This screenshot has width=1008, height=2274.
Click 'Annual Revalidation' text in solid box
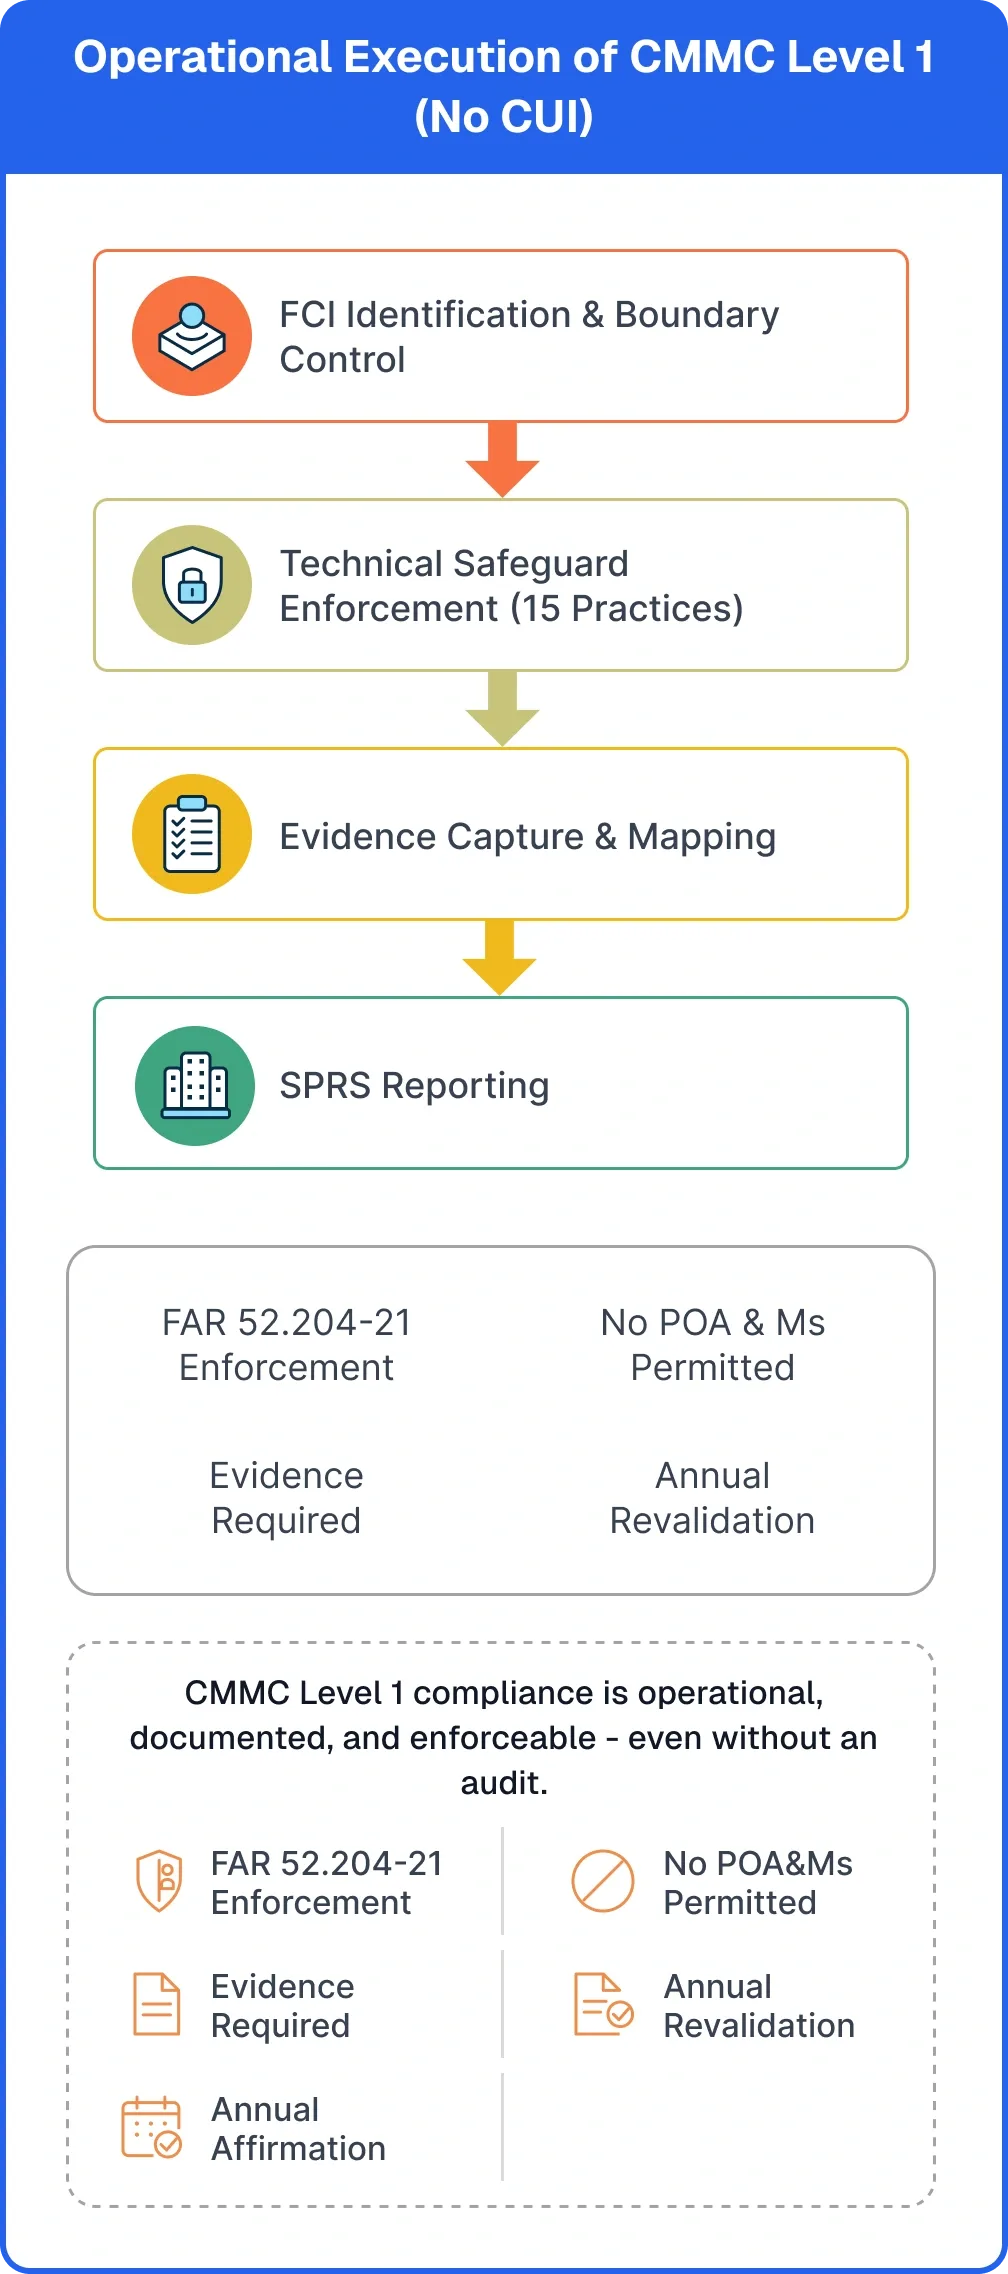713,1498
